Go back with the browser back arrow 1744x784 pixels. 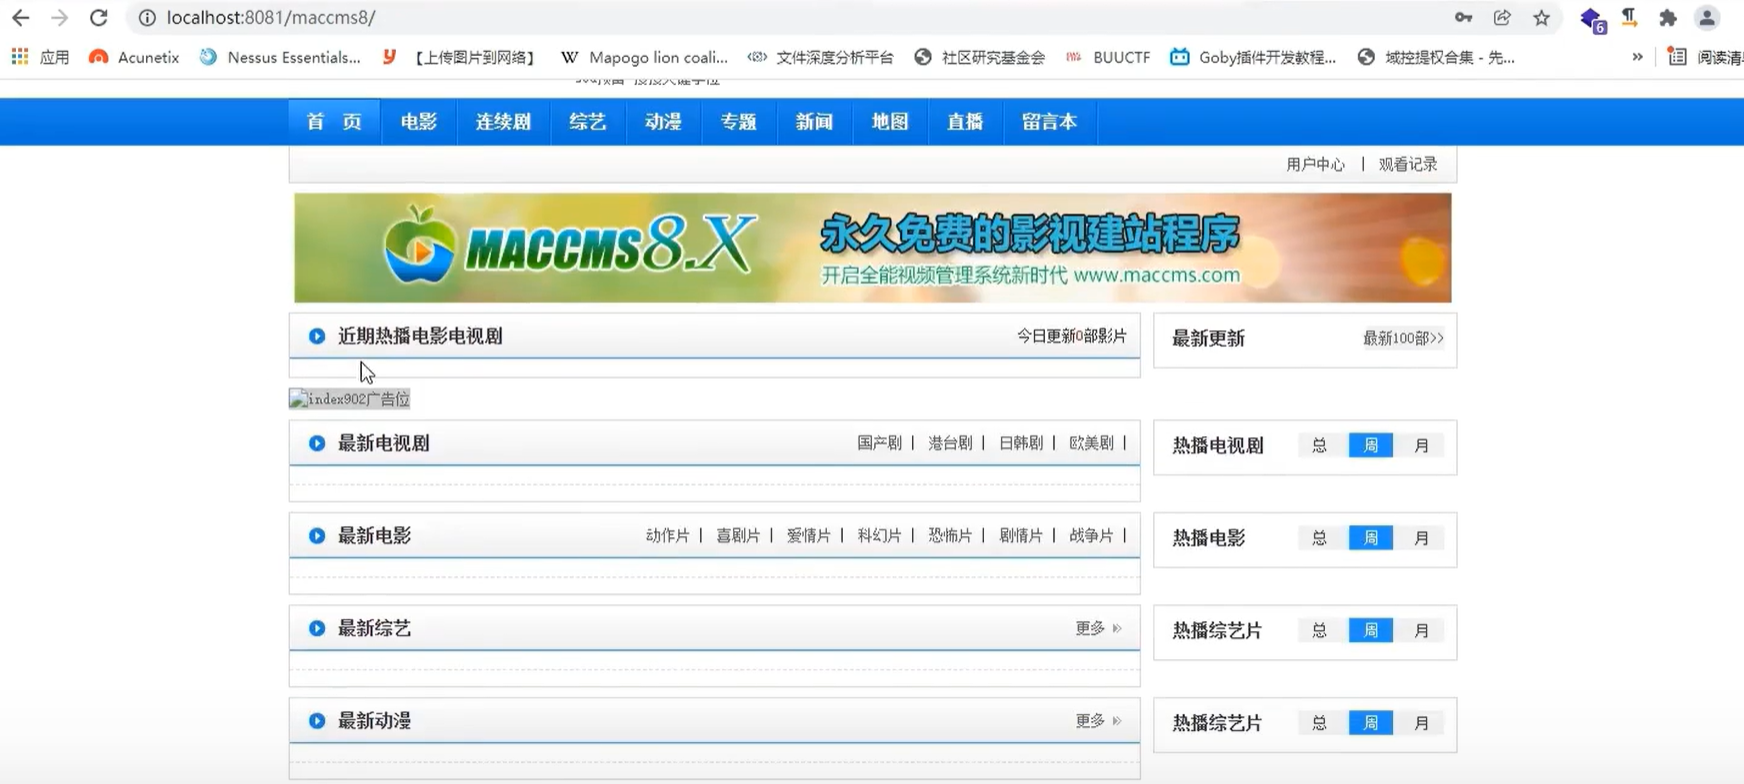pos(20,18)
